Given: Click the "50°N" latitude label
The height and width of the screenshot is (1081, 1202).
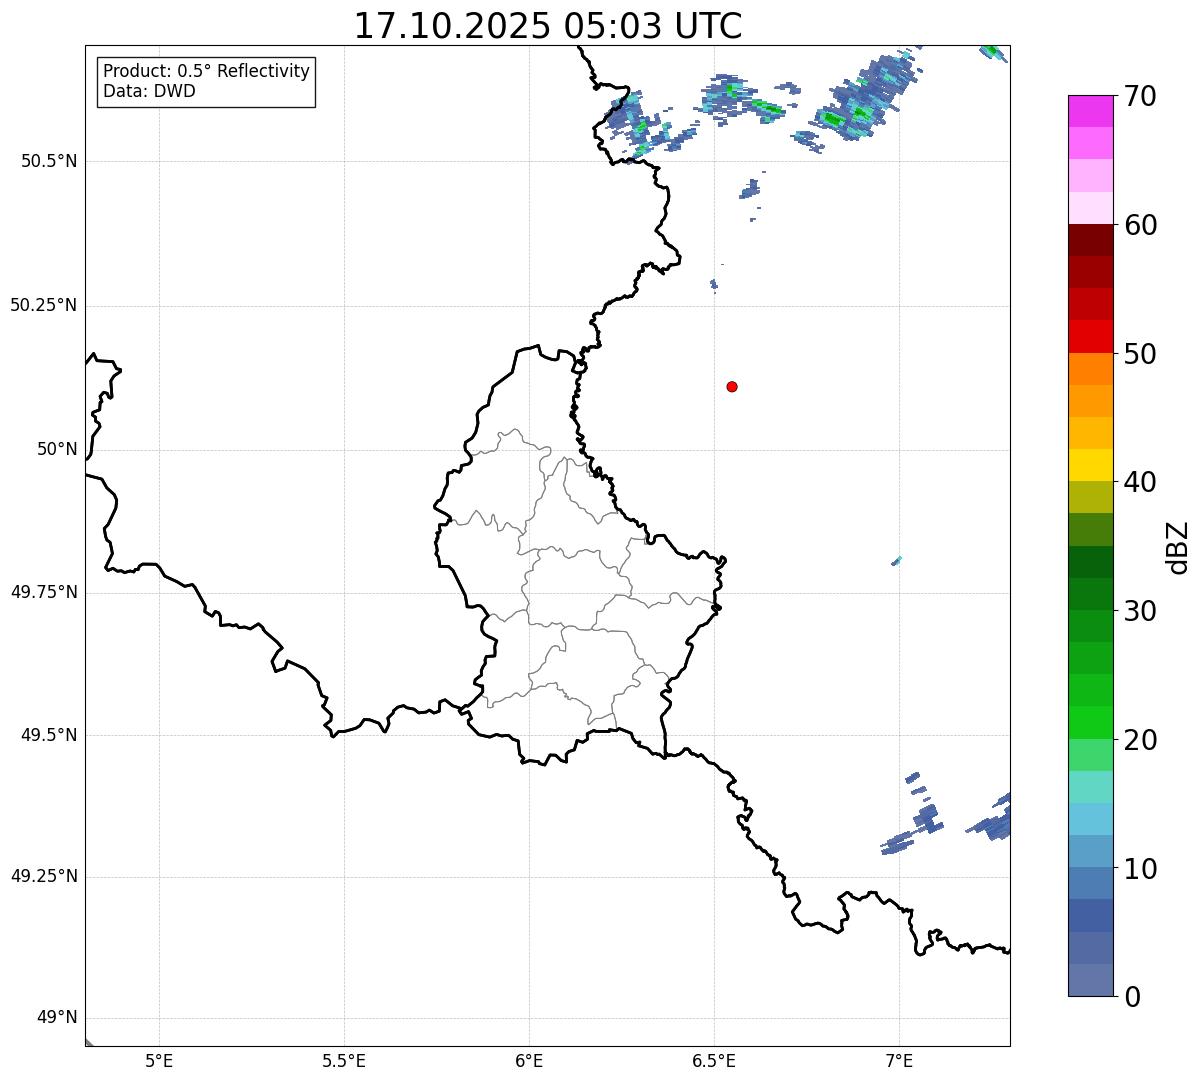Looking at the screenshot, I should coord(57,449).
